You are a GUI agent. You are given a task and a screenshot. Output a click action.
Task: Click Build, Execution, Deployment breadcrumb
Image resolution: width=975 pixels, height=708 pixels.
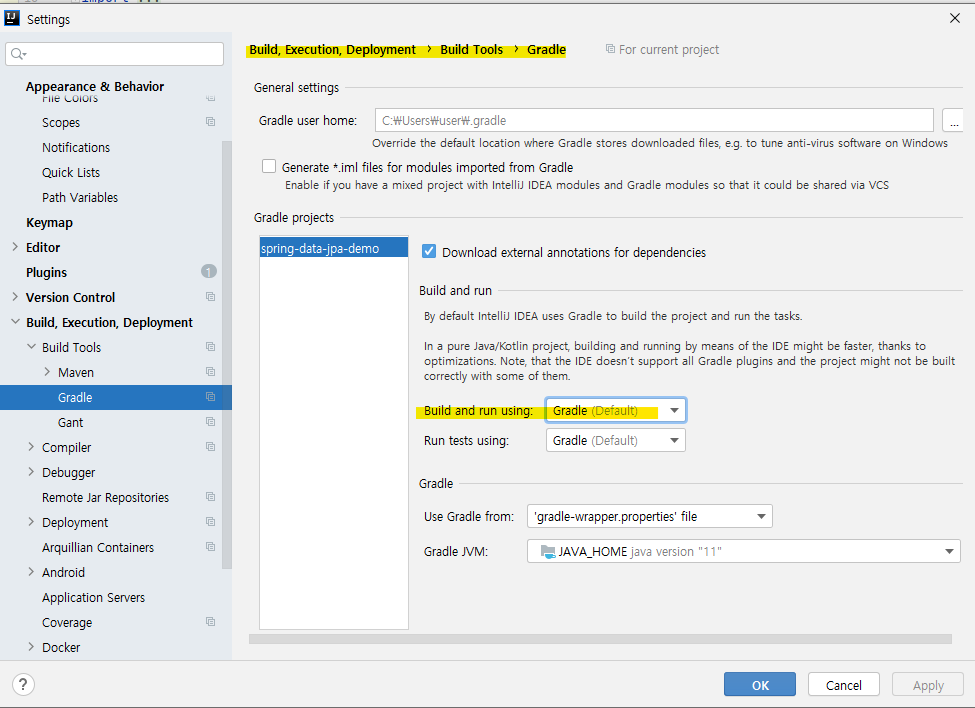coord(333,49)
